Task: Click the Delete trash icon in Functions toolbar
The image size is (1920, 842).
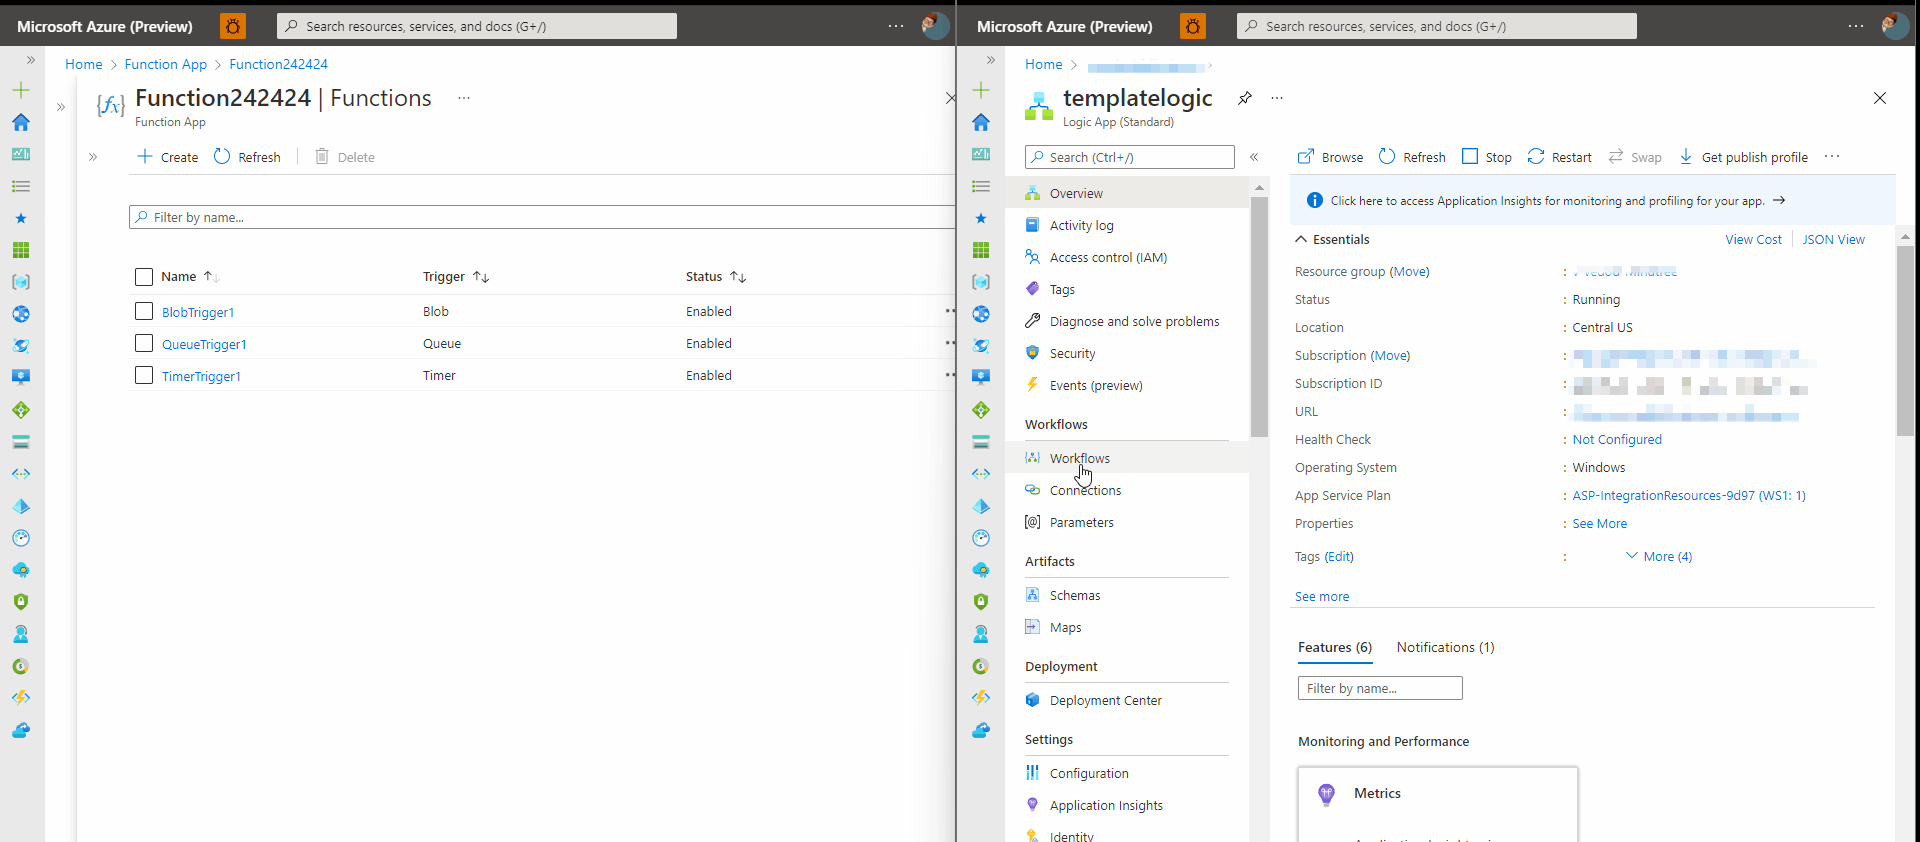Action: coord(322,156)
